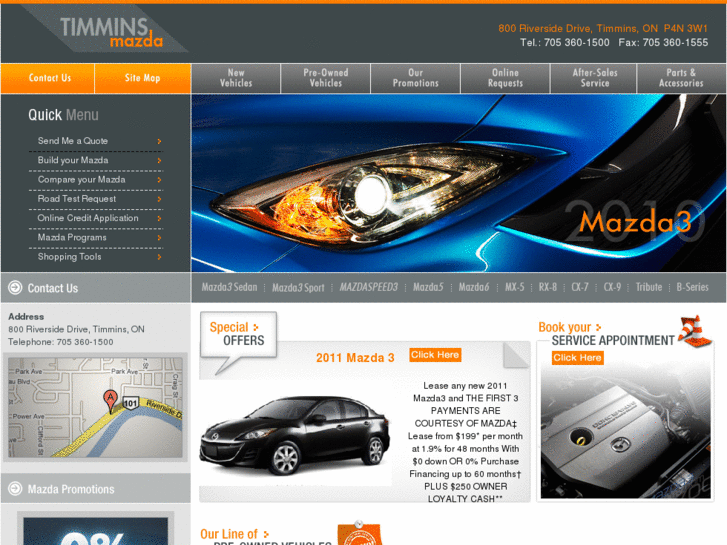
Task: Choose the B-Series model link
Action: [x=692, y=287]
